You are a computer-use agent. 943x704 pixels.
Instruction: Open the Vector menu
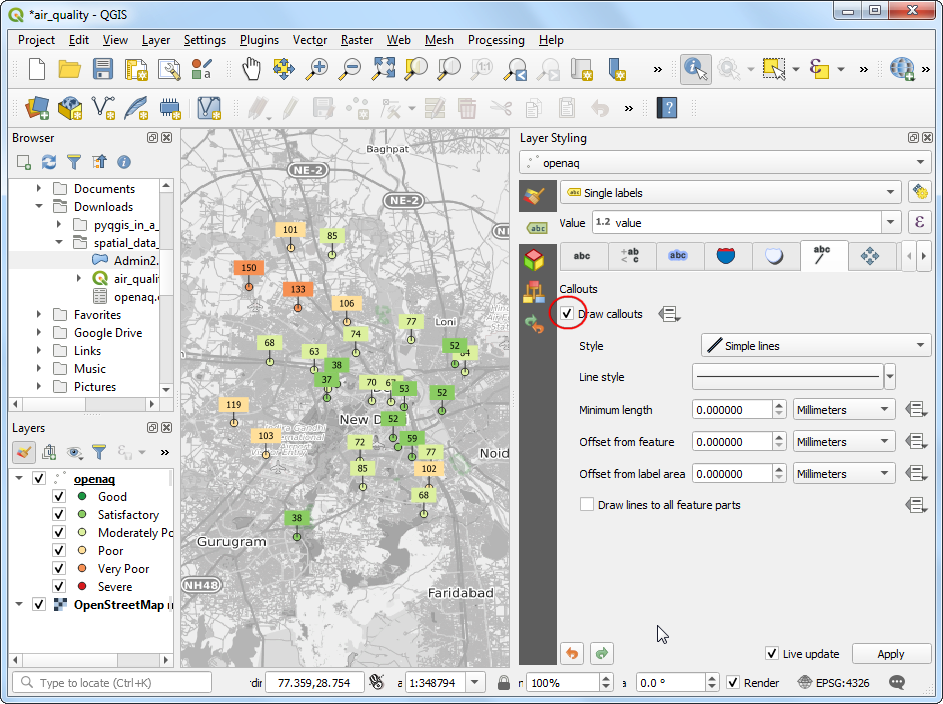pos(310,40)
